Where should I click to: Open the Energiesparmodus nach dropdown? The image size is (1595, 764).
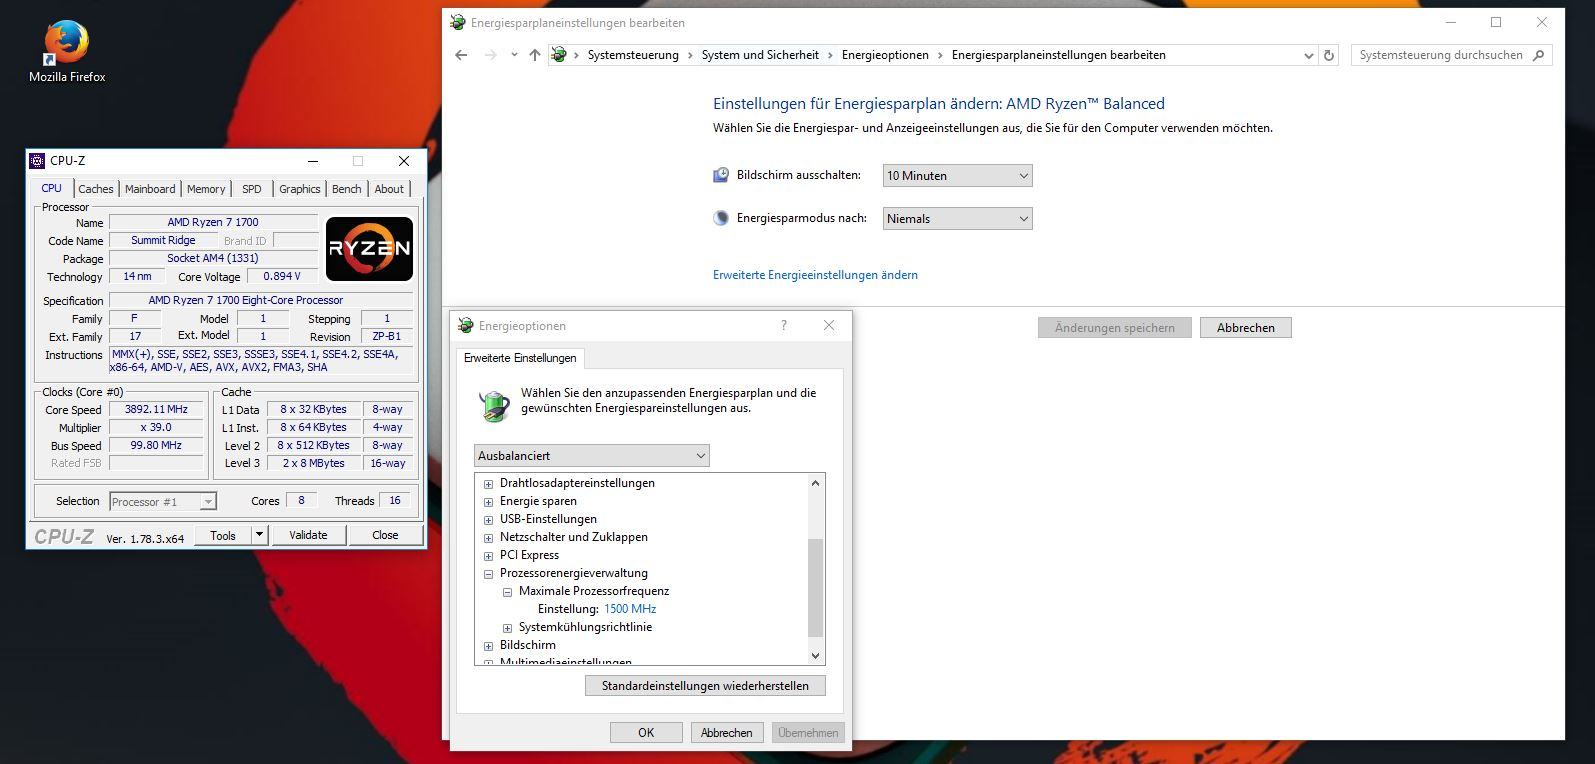(x=957, y=219)
